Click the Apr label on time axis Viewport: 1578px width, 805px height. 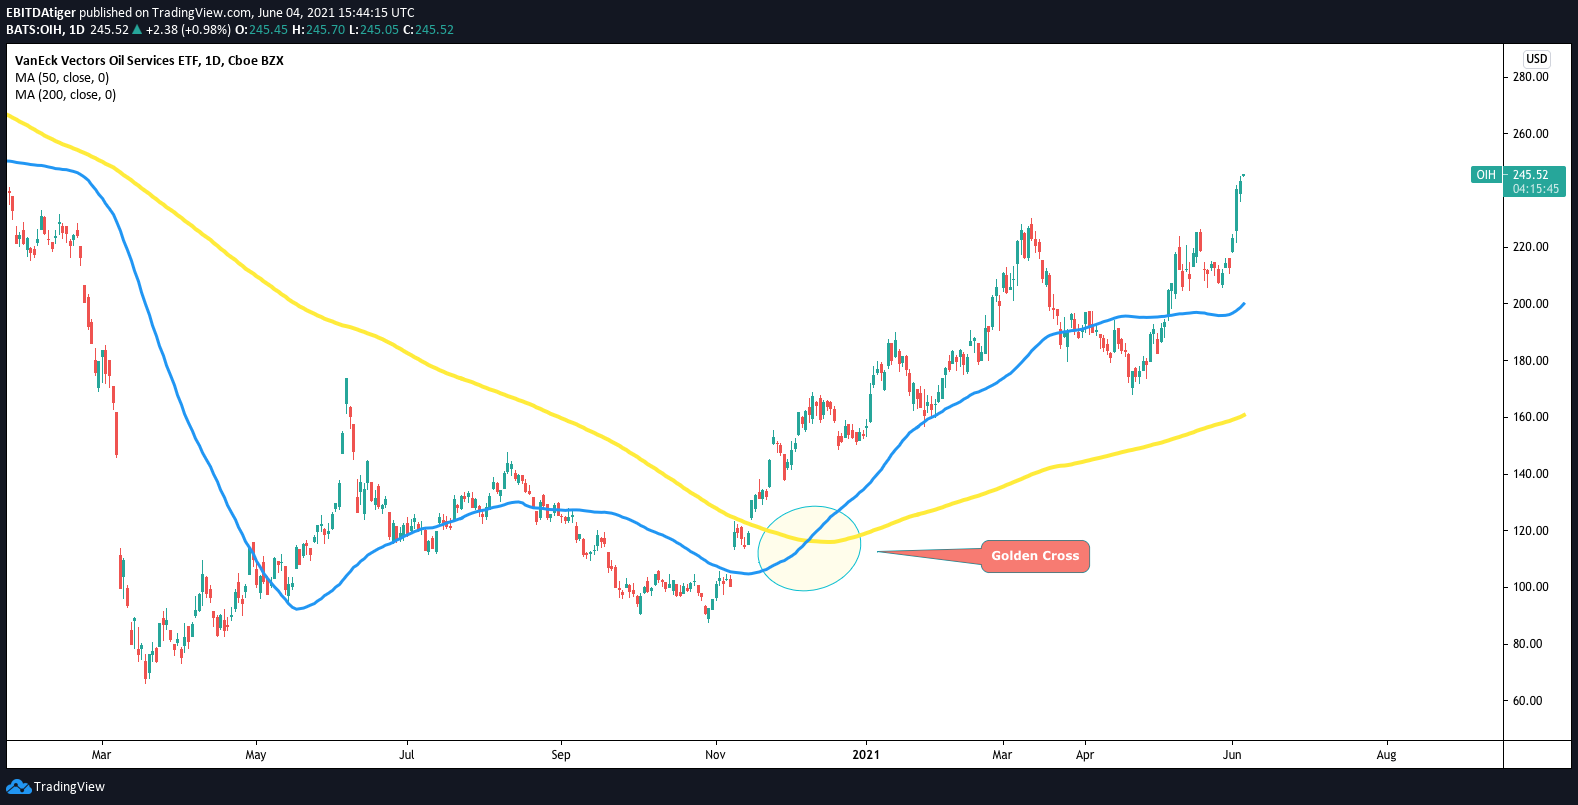coord(1085,755)
